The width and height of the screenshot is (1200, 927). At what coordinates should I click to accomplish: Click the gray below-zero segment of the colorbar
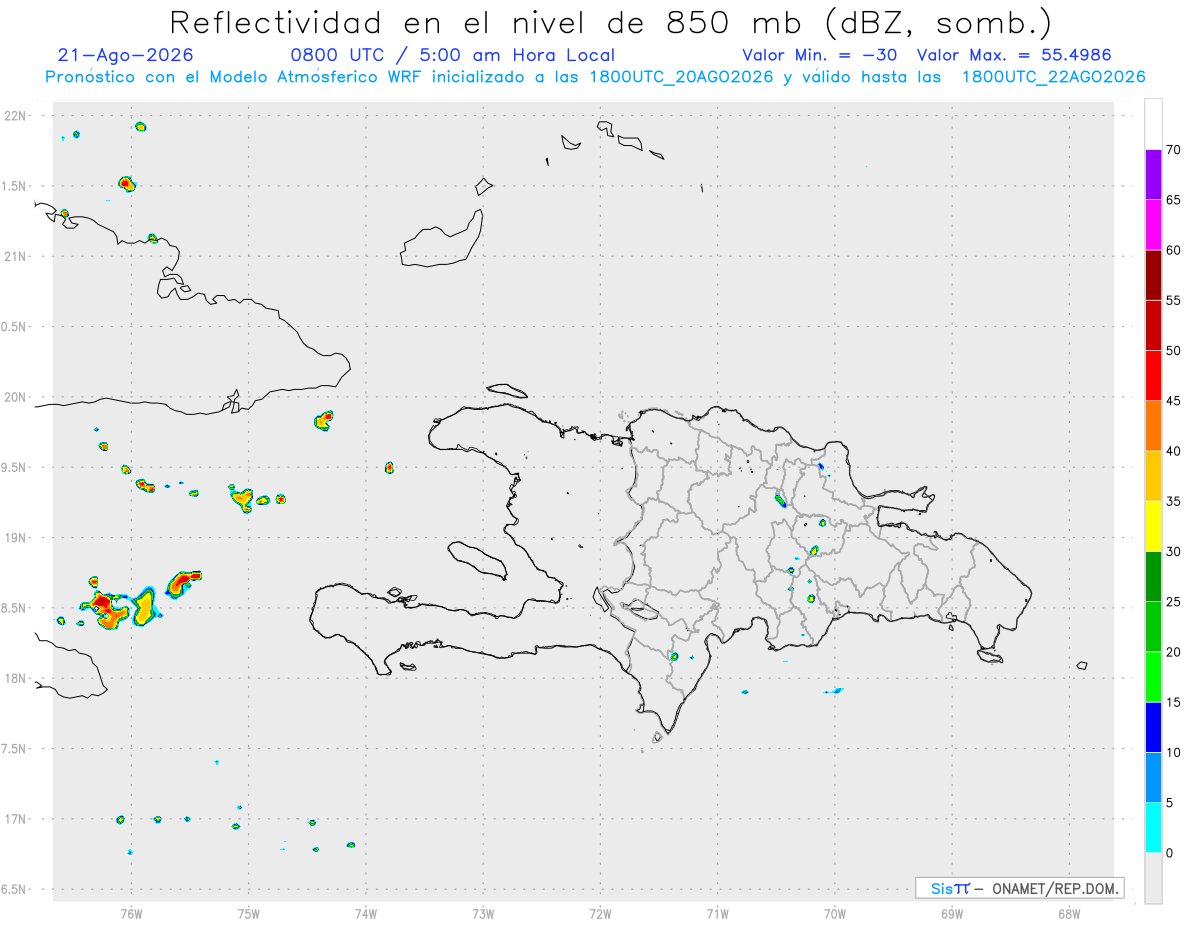tap(1153, 878)
